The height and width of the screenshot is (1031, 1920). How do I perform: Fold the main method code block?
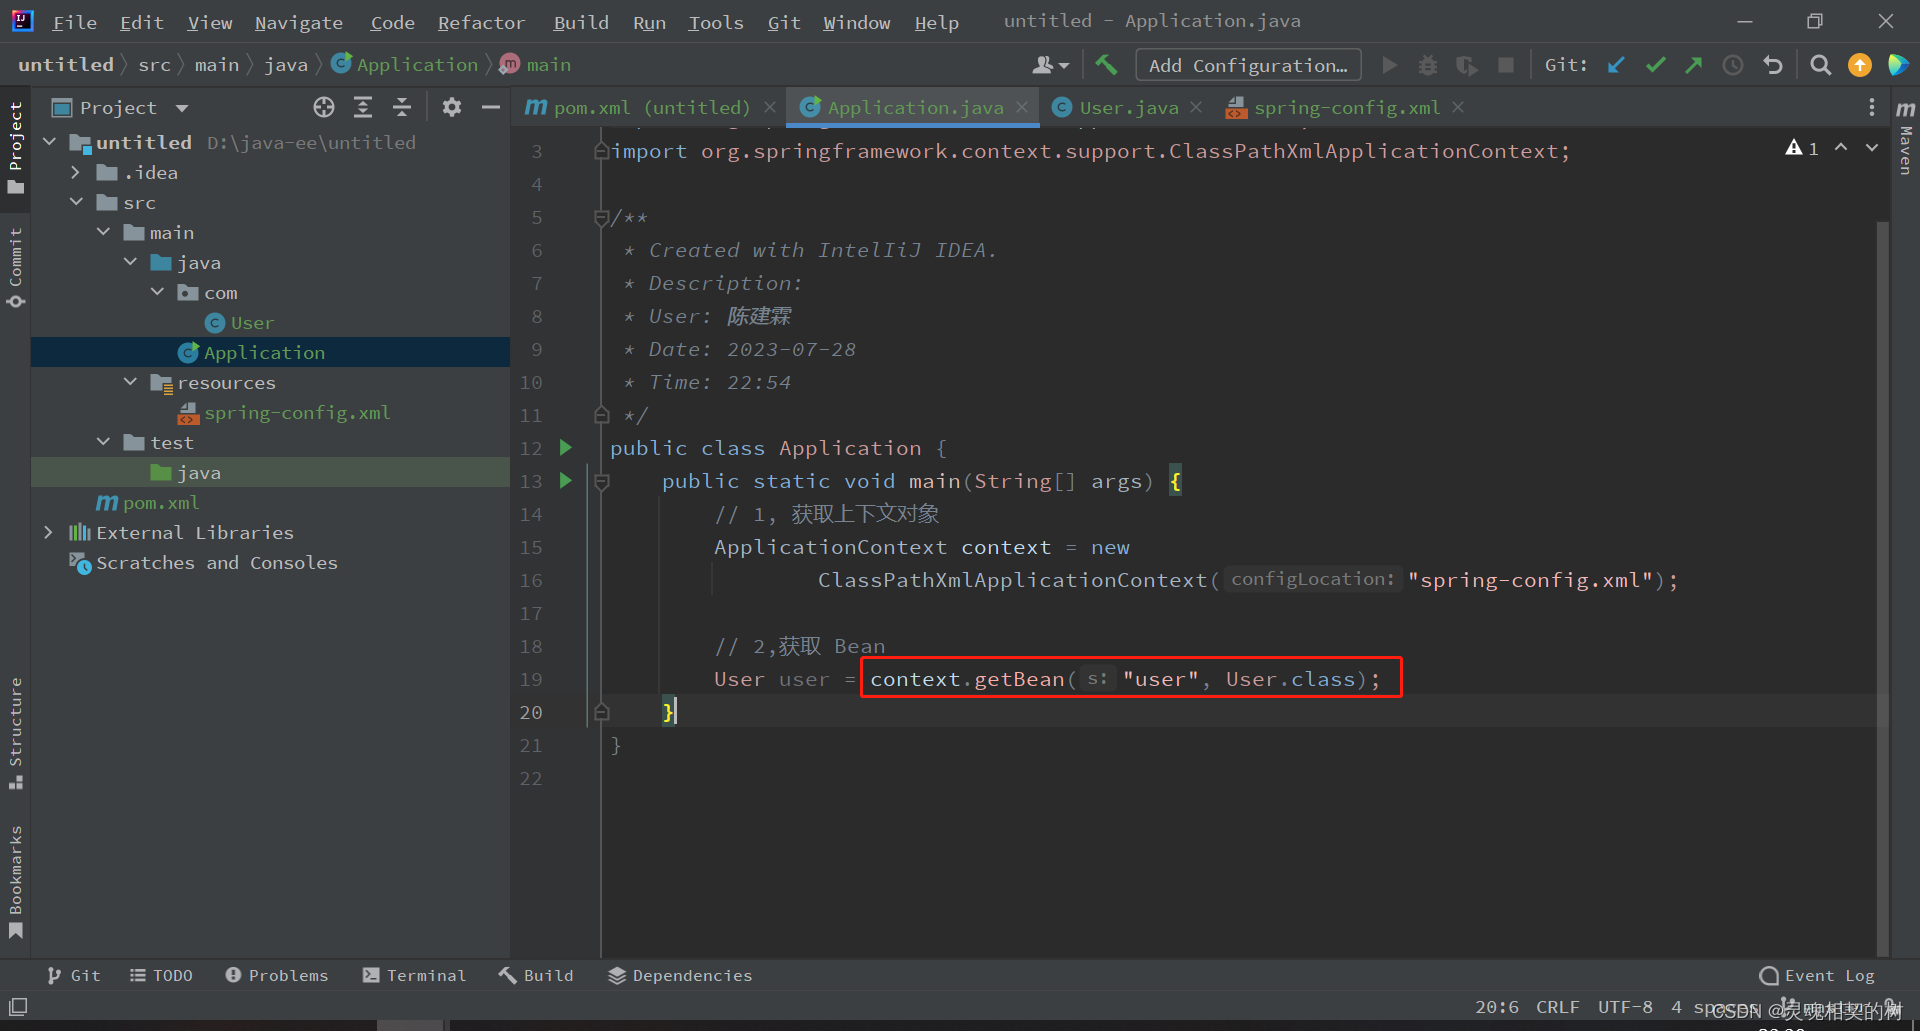[602, 482]
